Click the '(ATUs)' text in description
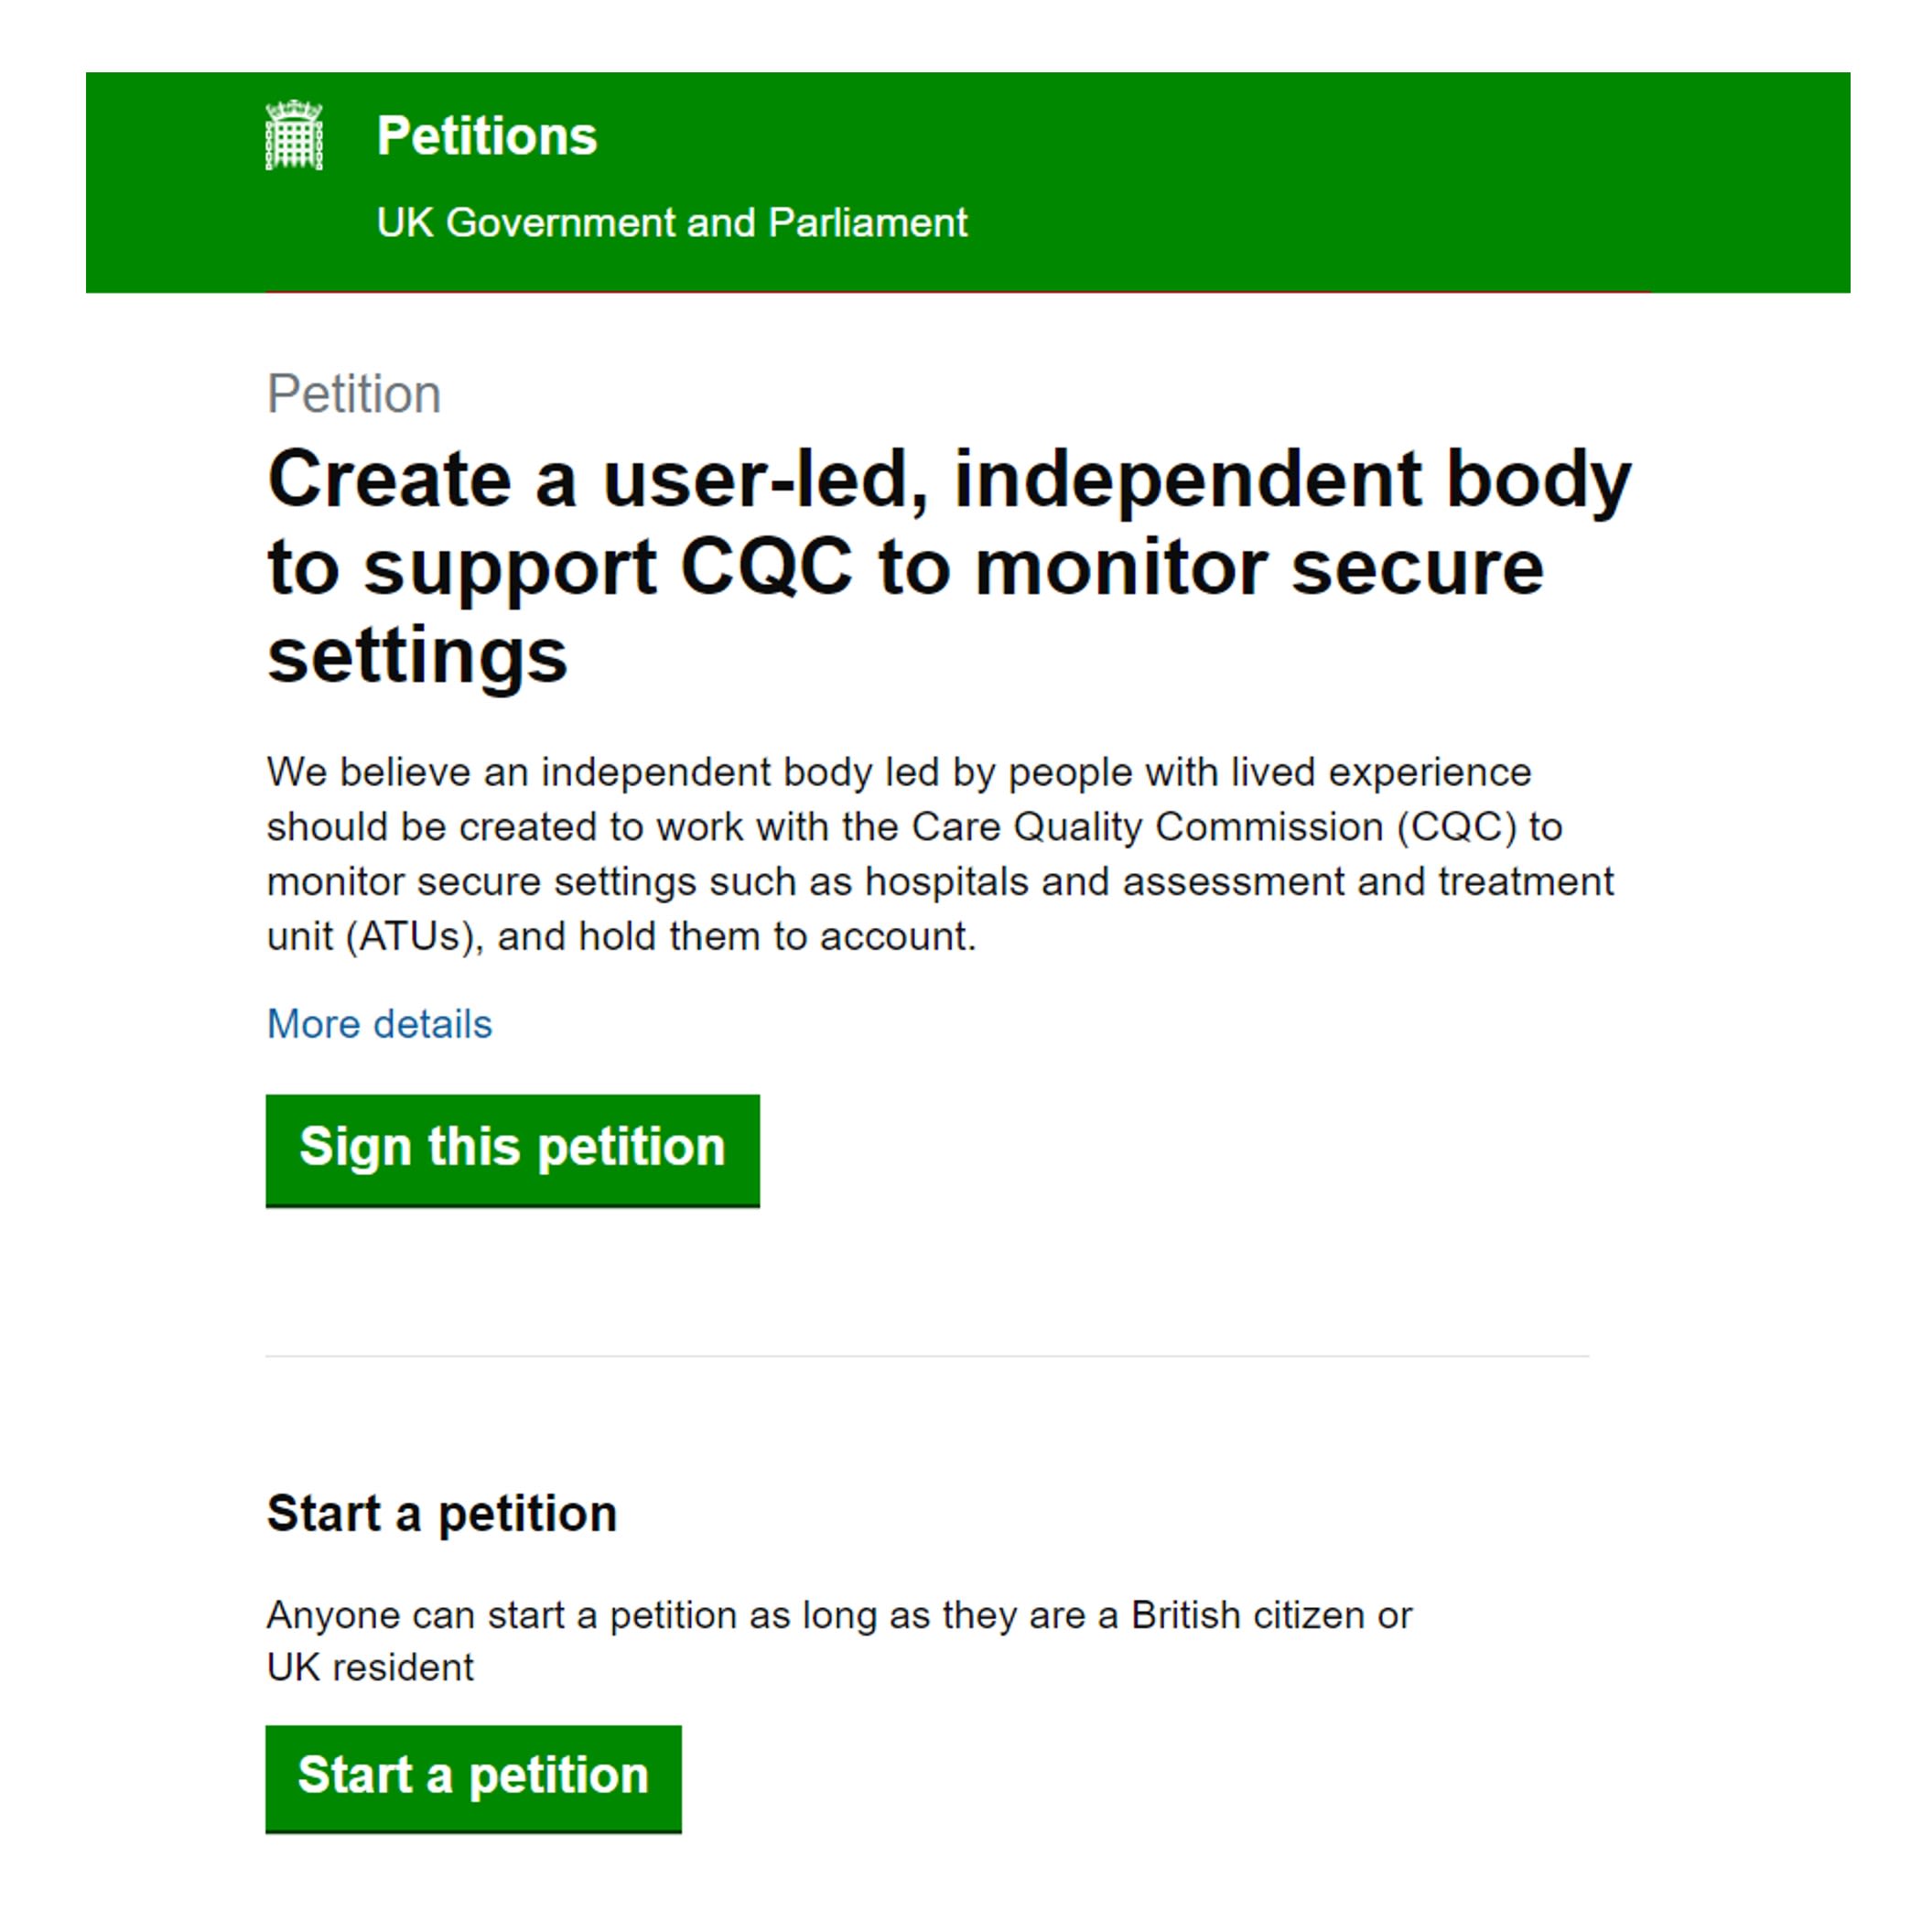Viewport: 1922px width, 1932px height. coord(409,936)
